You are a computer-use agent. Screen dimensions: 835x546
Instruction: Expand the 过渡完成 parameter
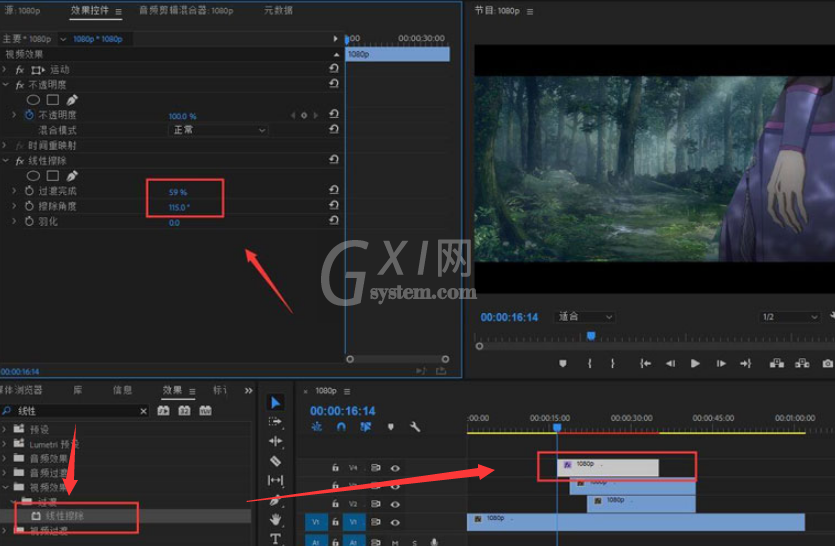point(14,191)
